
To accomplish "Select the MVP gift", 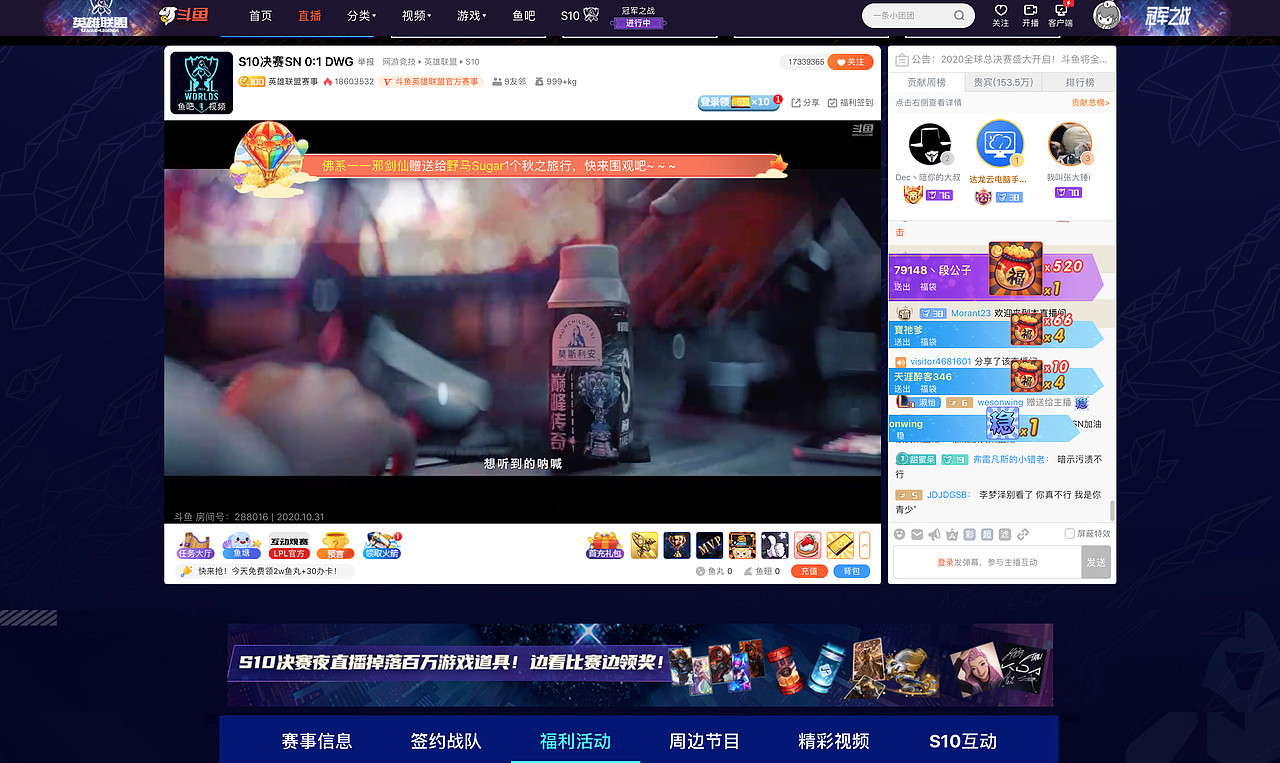I will coord(710,545).
